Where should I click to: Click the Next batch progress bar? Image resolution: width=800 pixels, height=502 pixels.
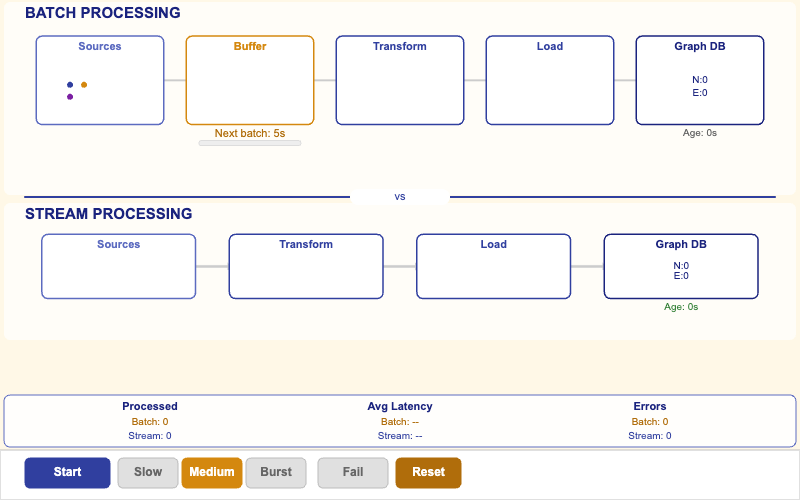coord(250,144)
